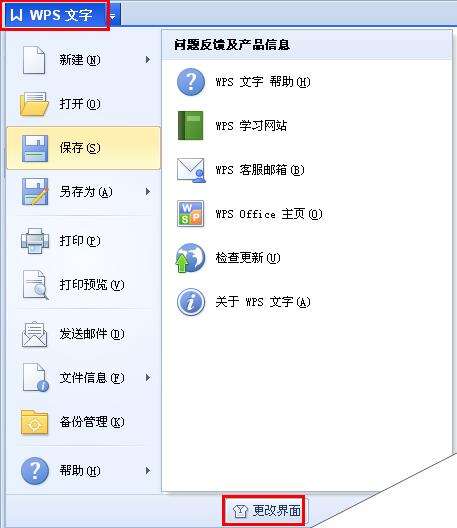Expand the 另存为 submenu arrow
The height and width of the screenshot is (528, 457).
(148, 192)
